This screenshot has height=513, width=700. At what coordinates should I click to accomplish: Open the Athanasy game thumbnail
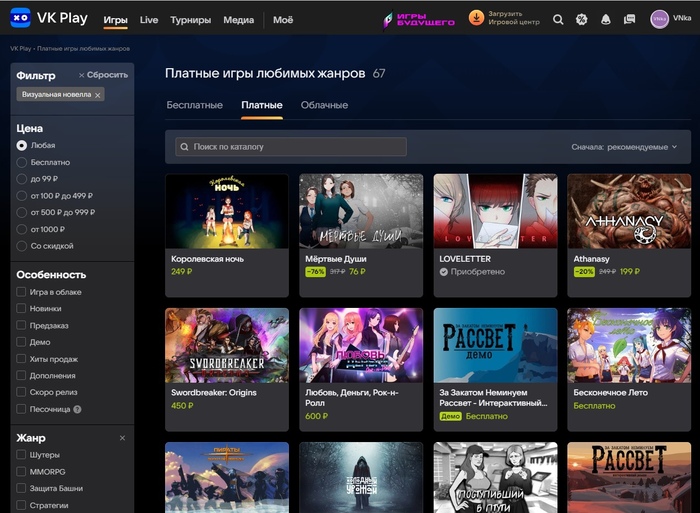tap(629, 211)
